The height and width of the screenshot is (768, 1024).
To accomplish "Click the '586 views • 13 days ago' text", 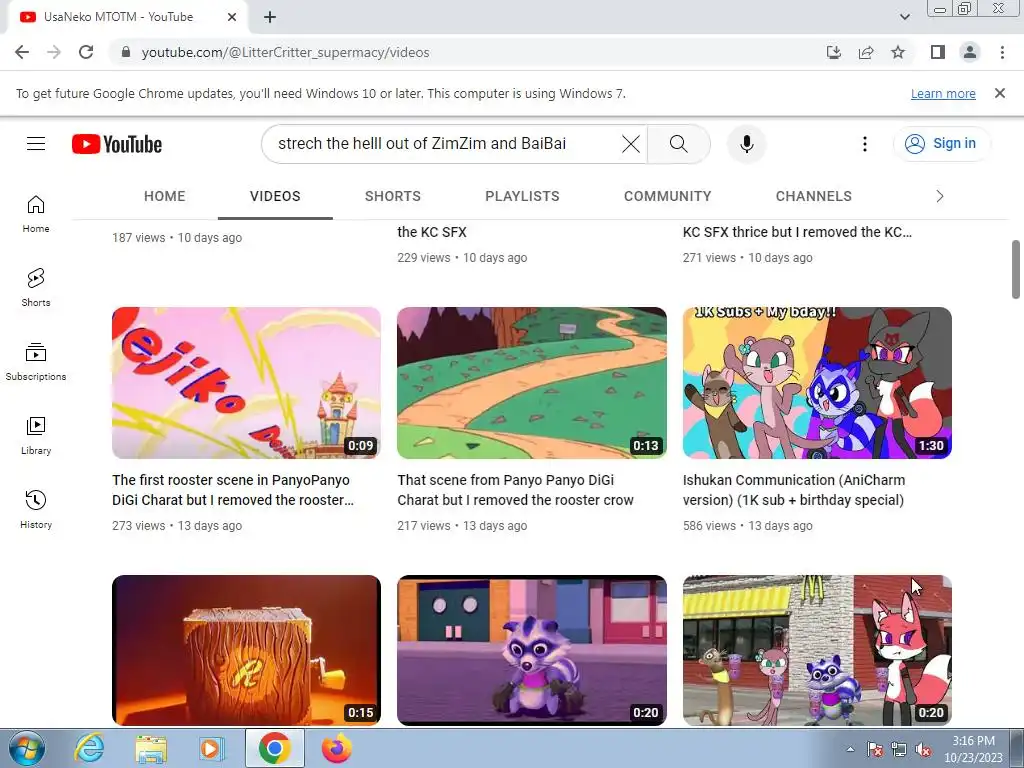I will coord(748,526).
